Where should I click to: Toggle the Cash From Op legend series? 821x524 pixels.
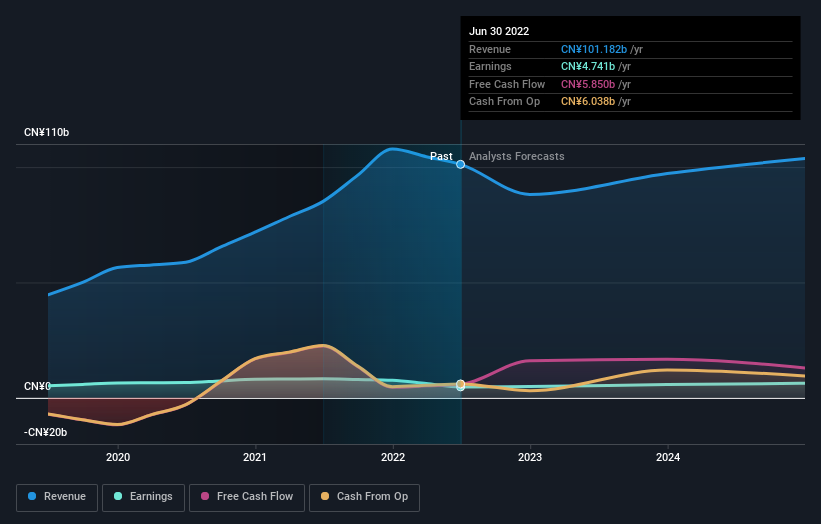364,497
